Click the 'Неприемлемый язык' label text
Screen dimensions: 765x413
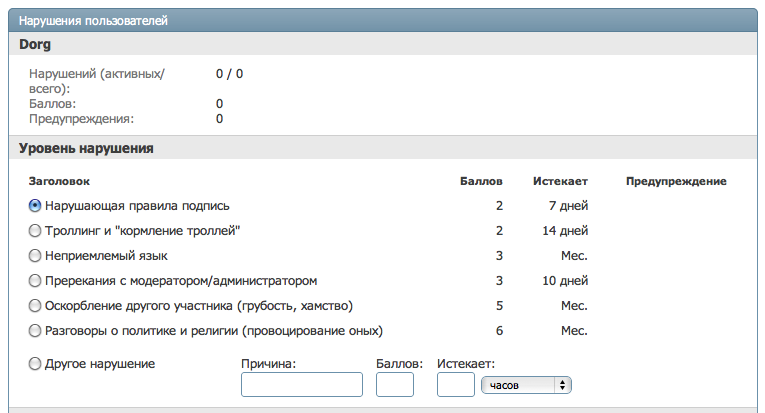(106, 256)
